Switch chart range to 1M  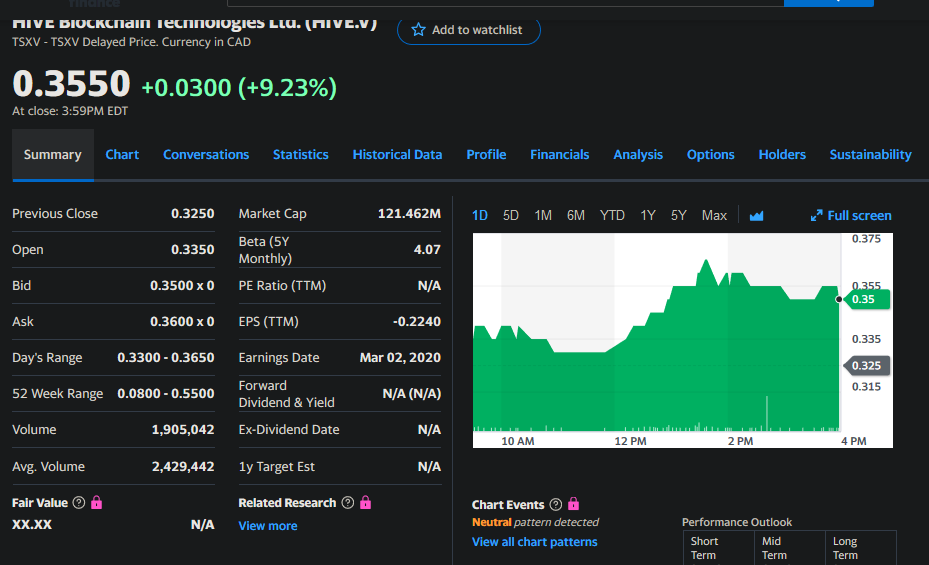click(543, 215)
